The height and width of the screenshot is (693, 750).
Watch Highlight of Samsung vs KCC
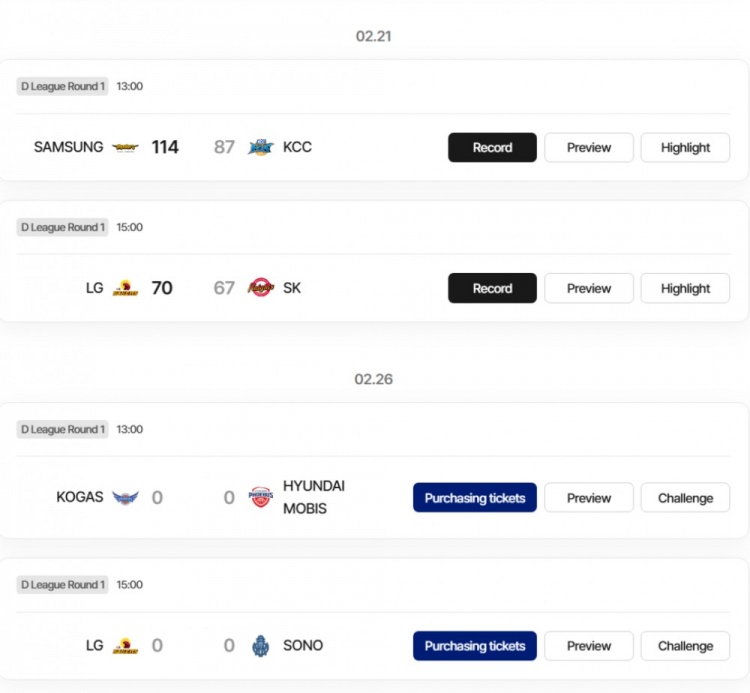685,148
